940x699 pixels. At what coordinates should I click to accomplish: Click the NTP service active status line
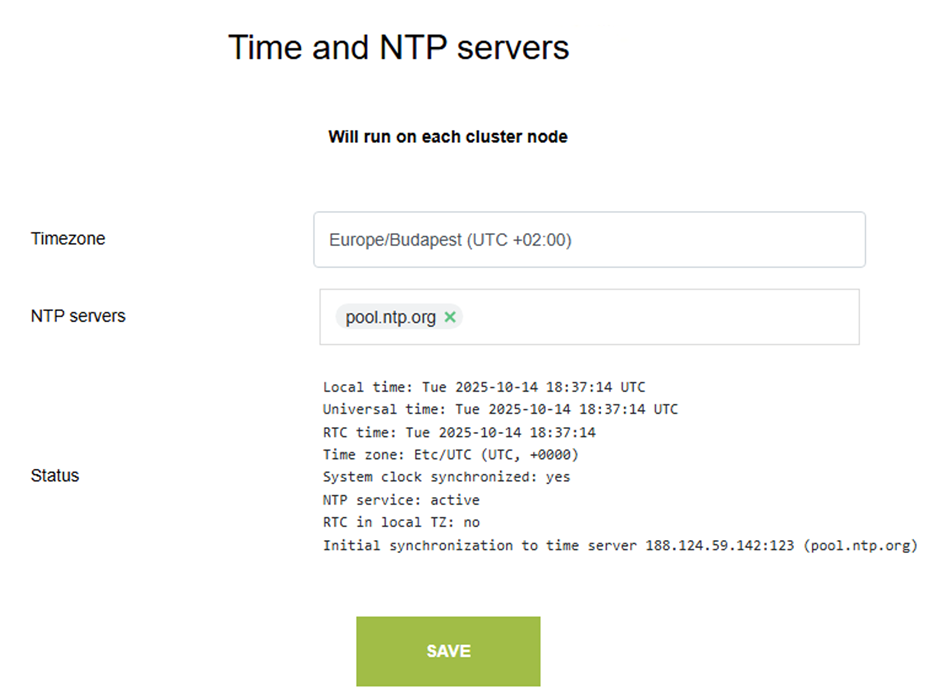pos(401,499)
